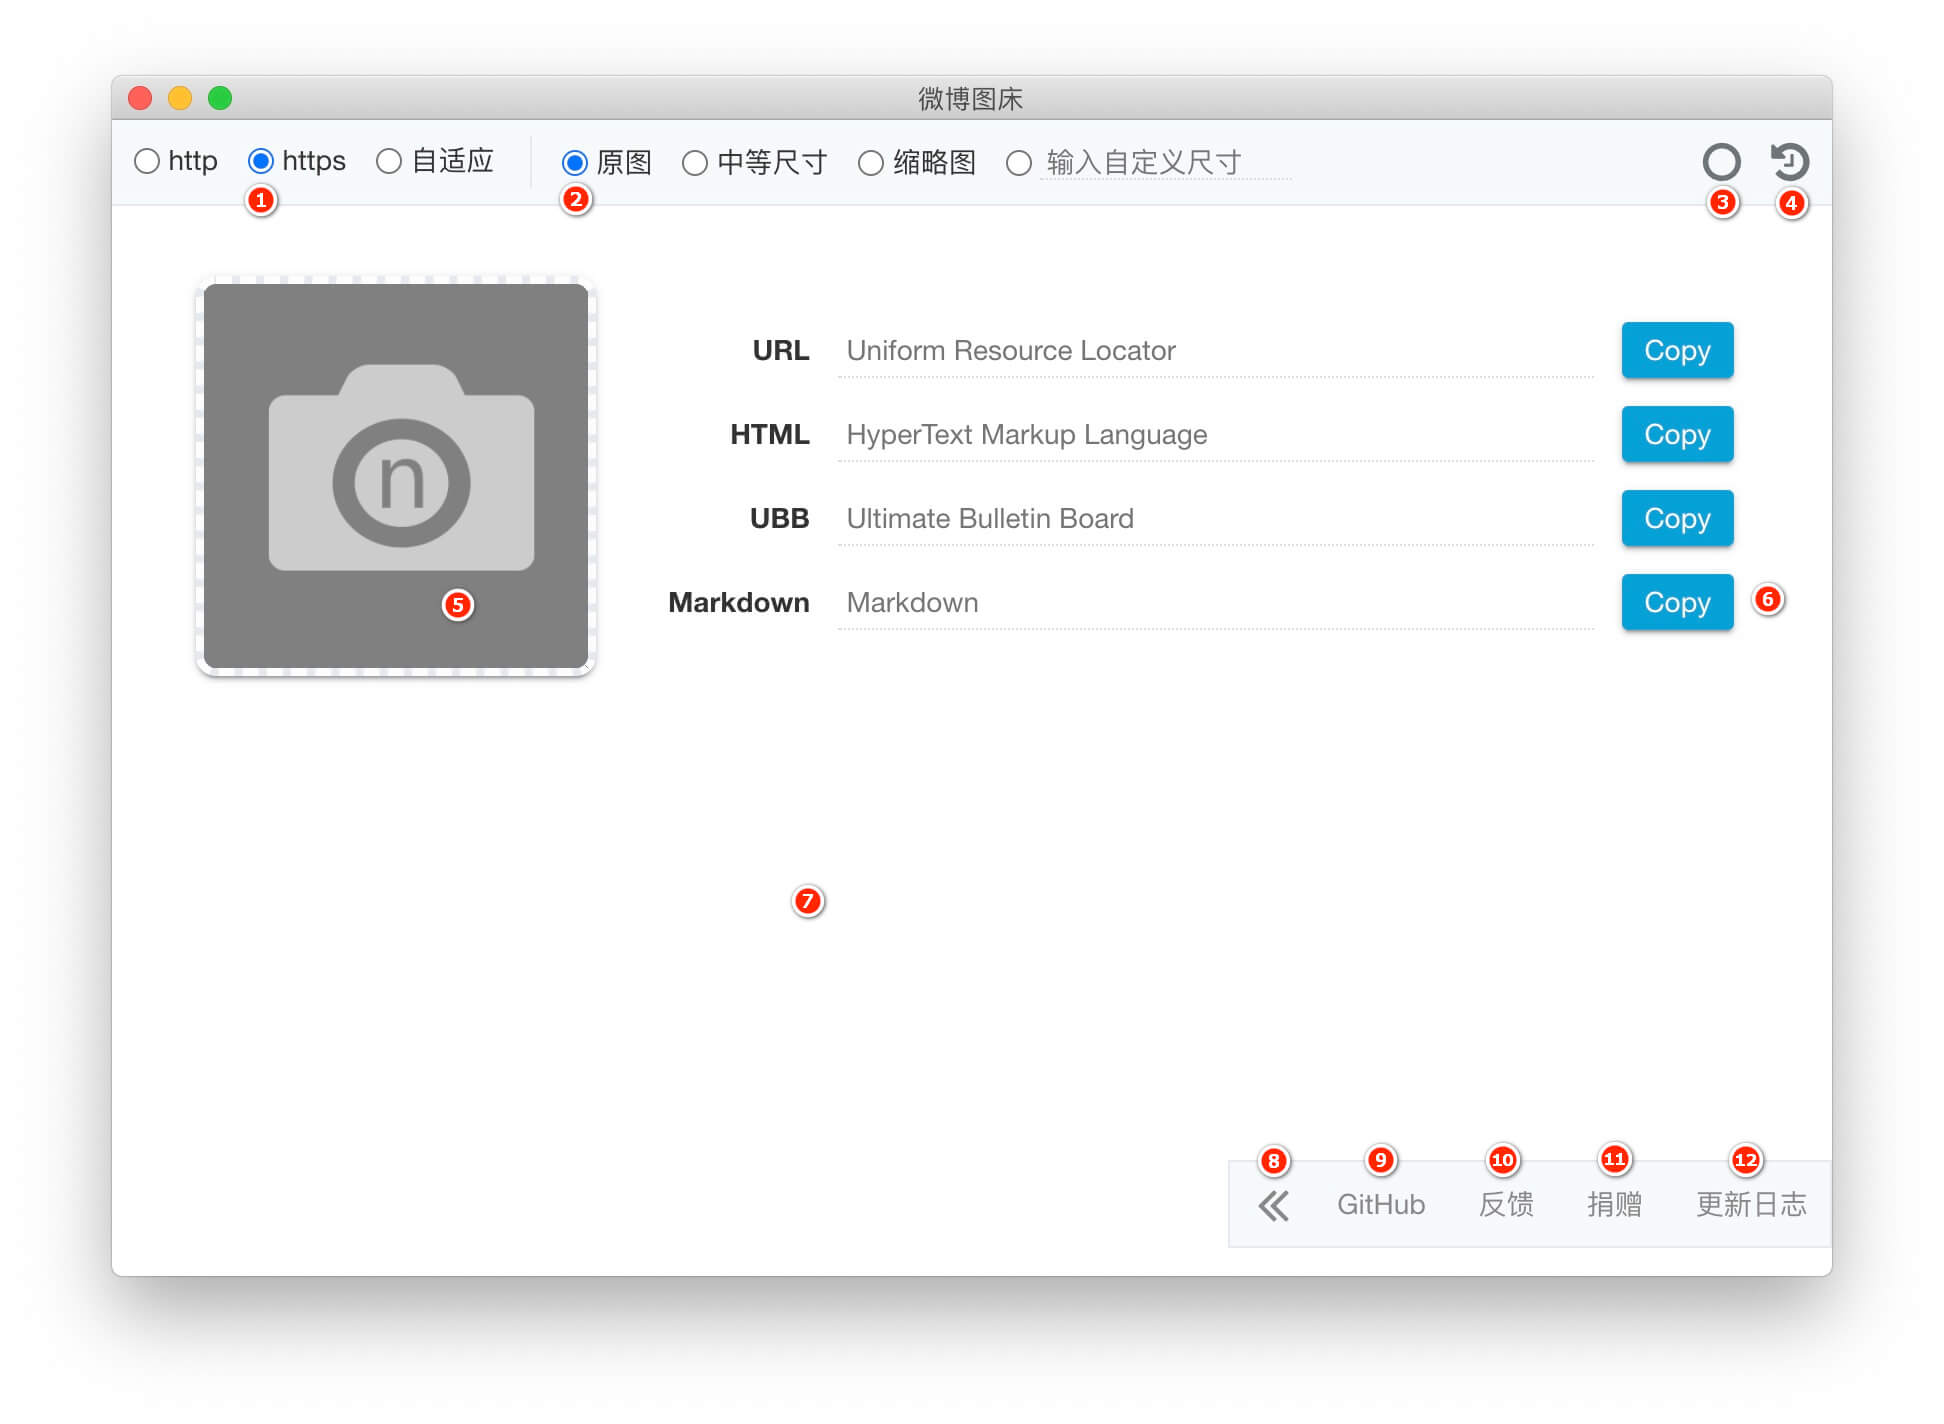Copy the URL link
The width and height of the screenshot is (1944, 1424).
pyautogui.click(x=1677, y=351)
